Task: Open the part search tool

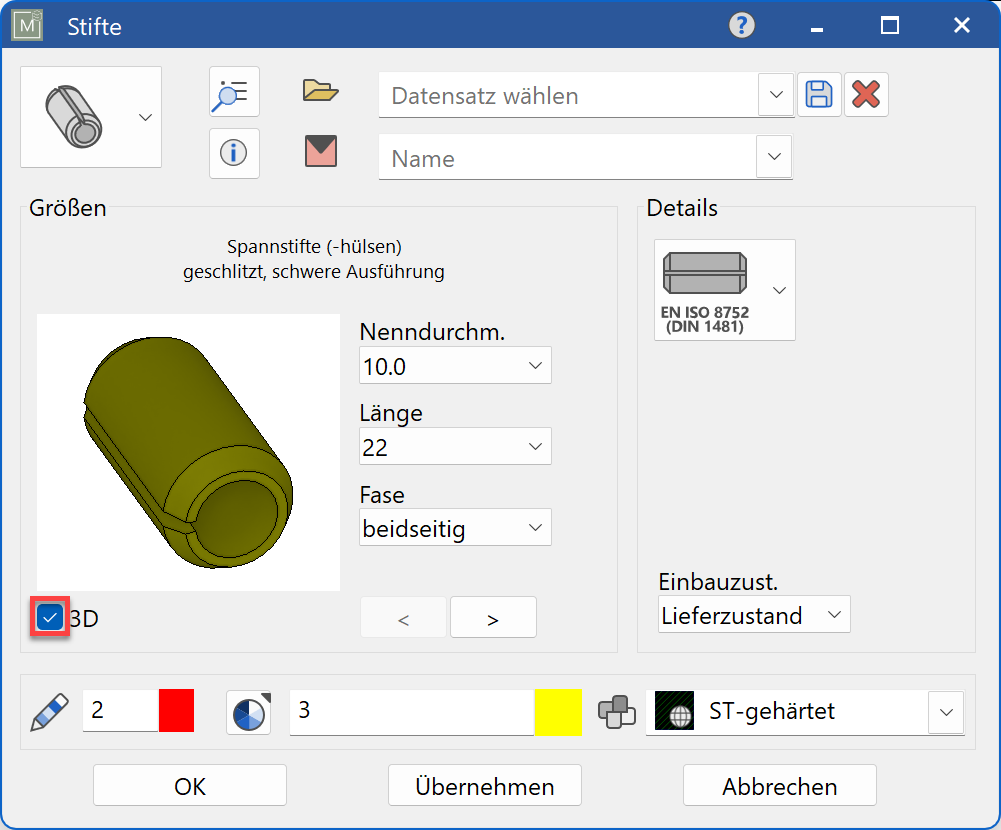Action: [x=233, y=92]
